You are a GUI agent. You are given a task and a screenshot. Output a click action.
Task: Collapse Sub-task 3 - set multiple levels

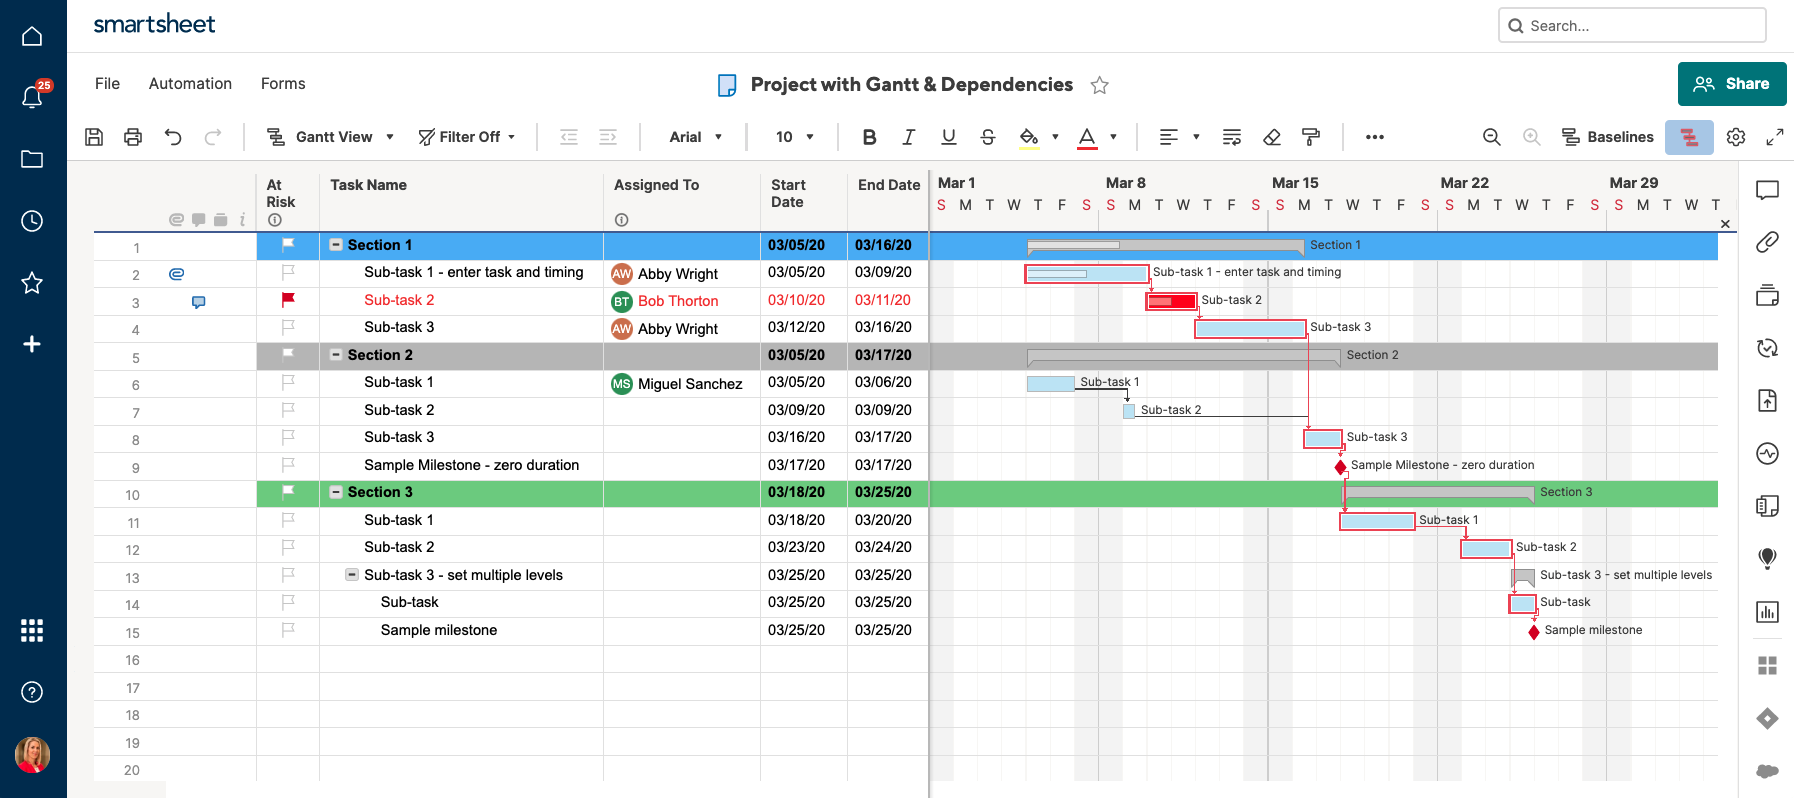click(352, 575)
